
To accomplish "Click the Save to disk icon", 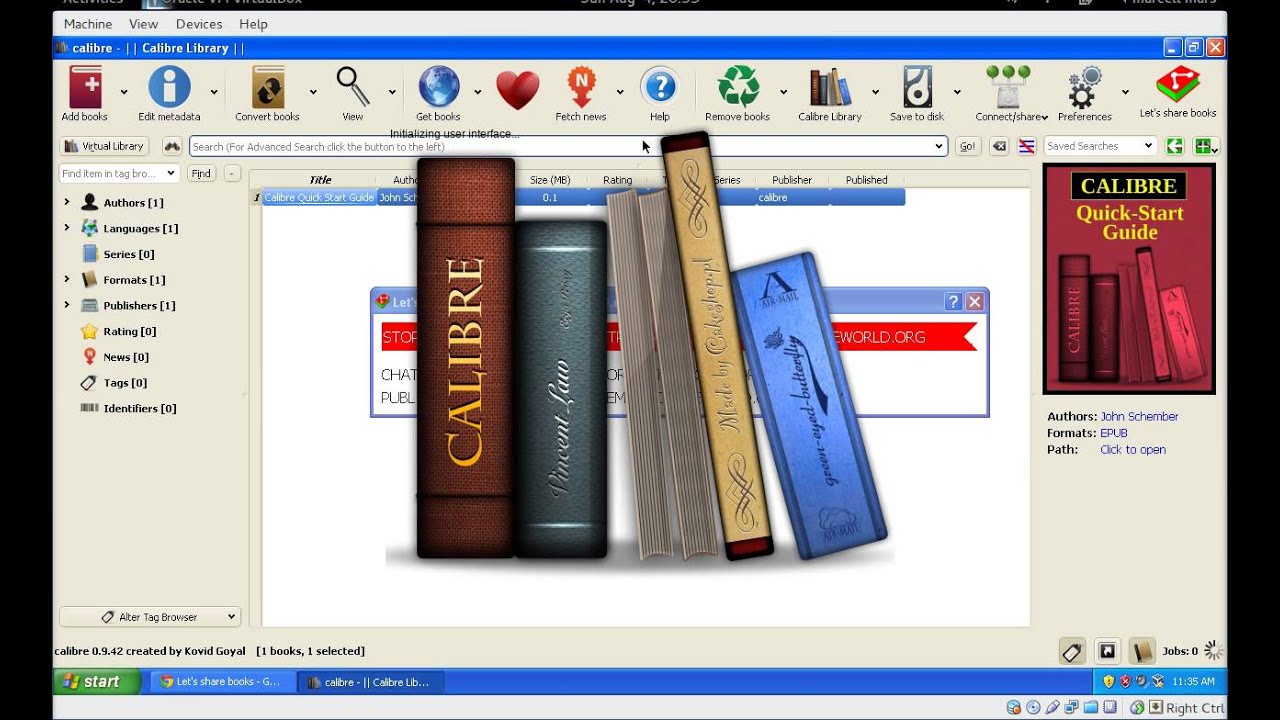I will 917,88.
